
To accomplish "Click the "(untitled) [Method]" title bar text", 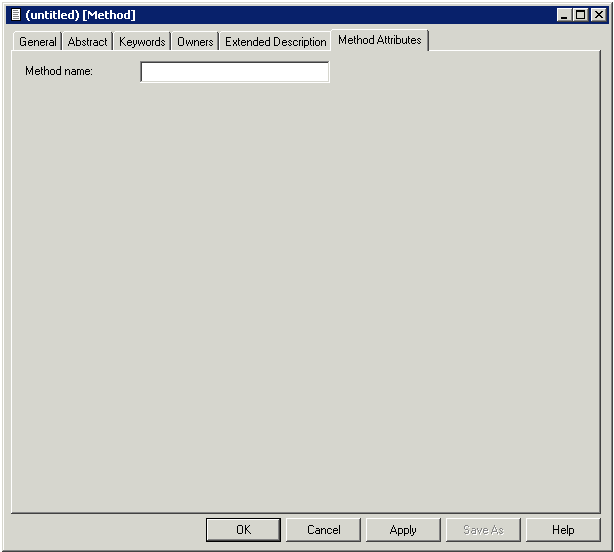I will tap(81, 15).
